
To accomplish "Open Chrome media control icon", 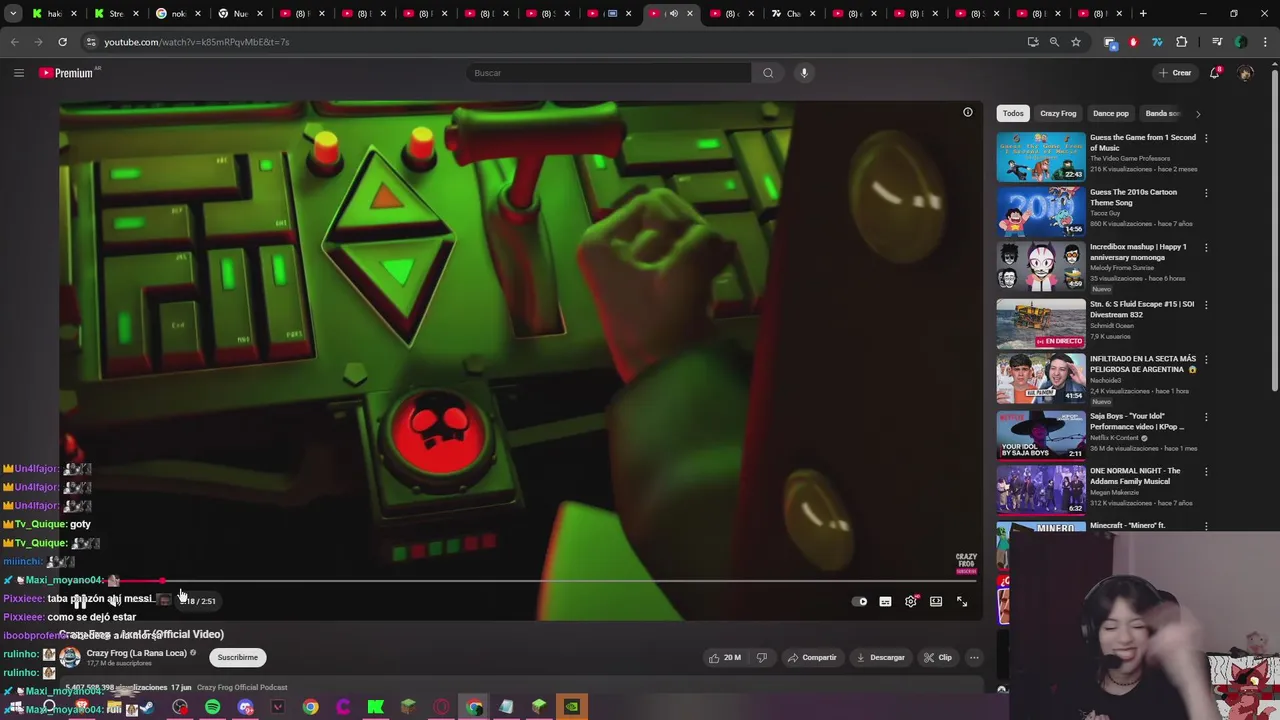I will (x=1217, y=42).
